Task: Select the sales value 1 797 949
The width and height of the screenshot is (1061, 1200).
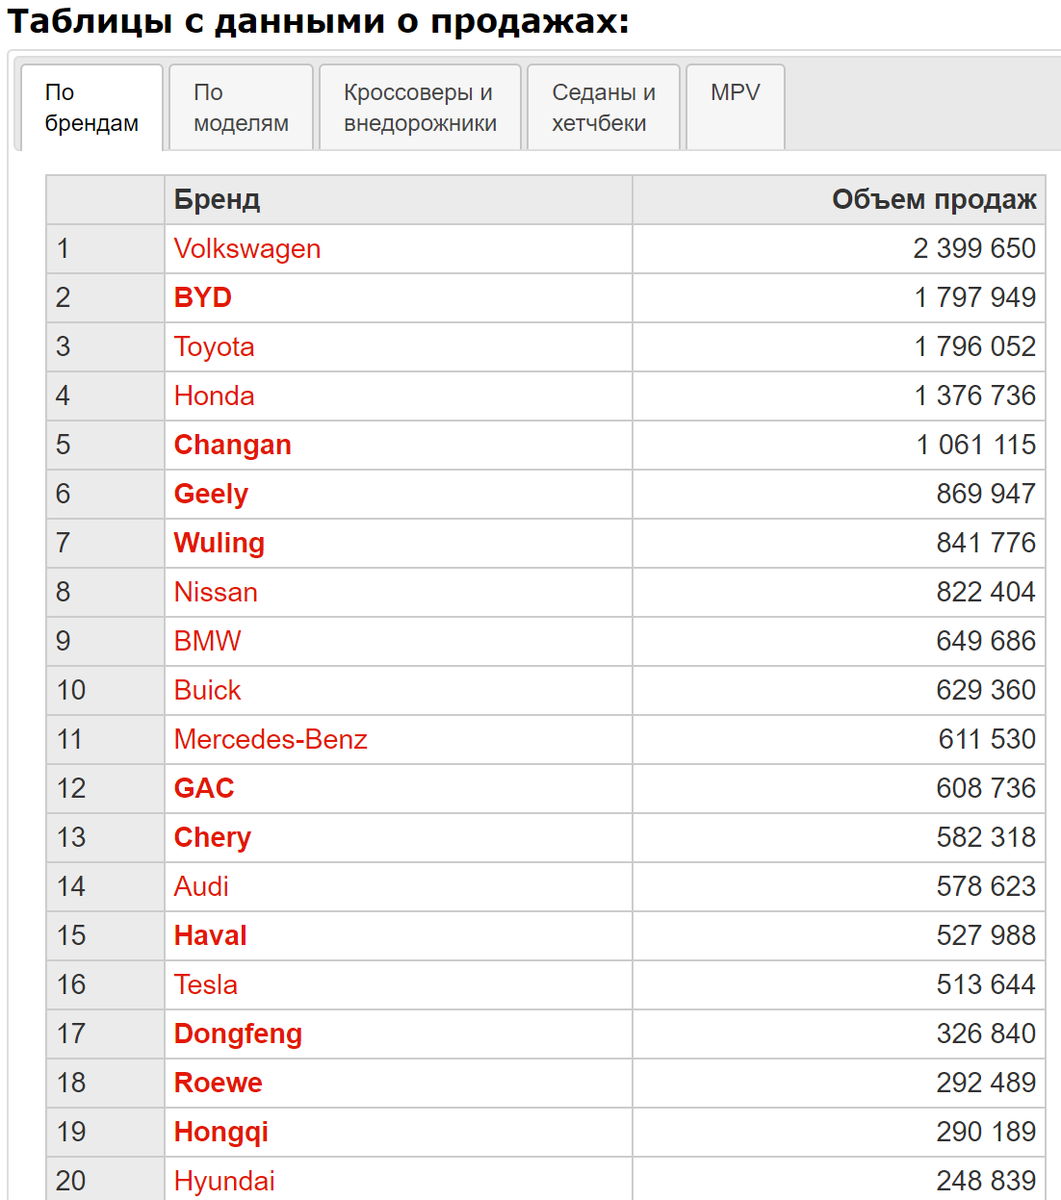Action: tap(975, 298)
